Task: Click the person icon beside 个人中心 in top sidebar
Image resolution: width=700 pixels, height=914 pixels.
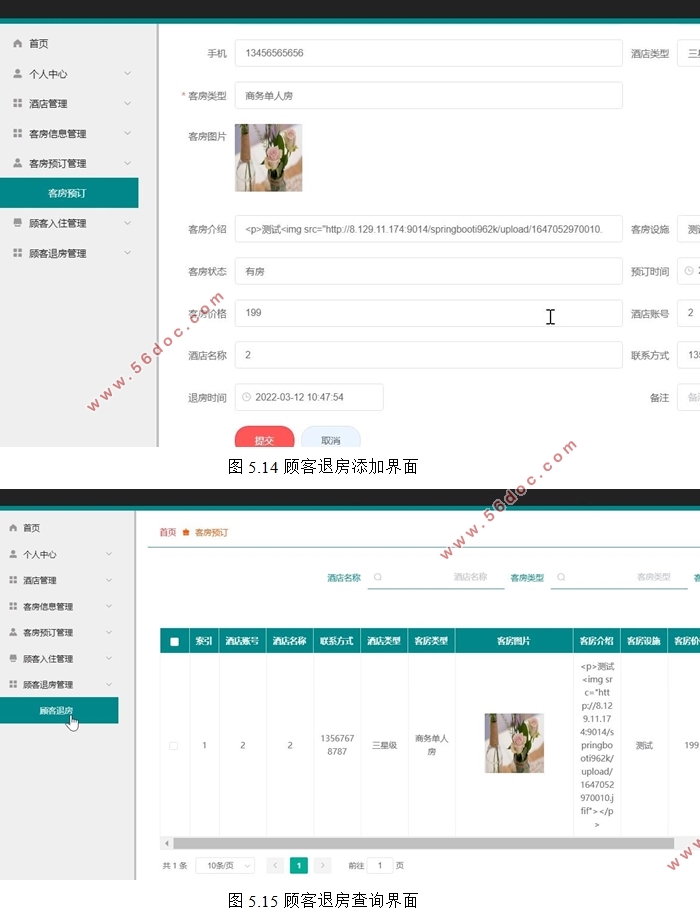Action: coord(17,74)
